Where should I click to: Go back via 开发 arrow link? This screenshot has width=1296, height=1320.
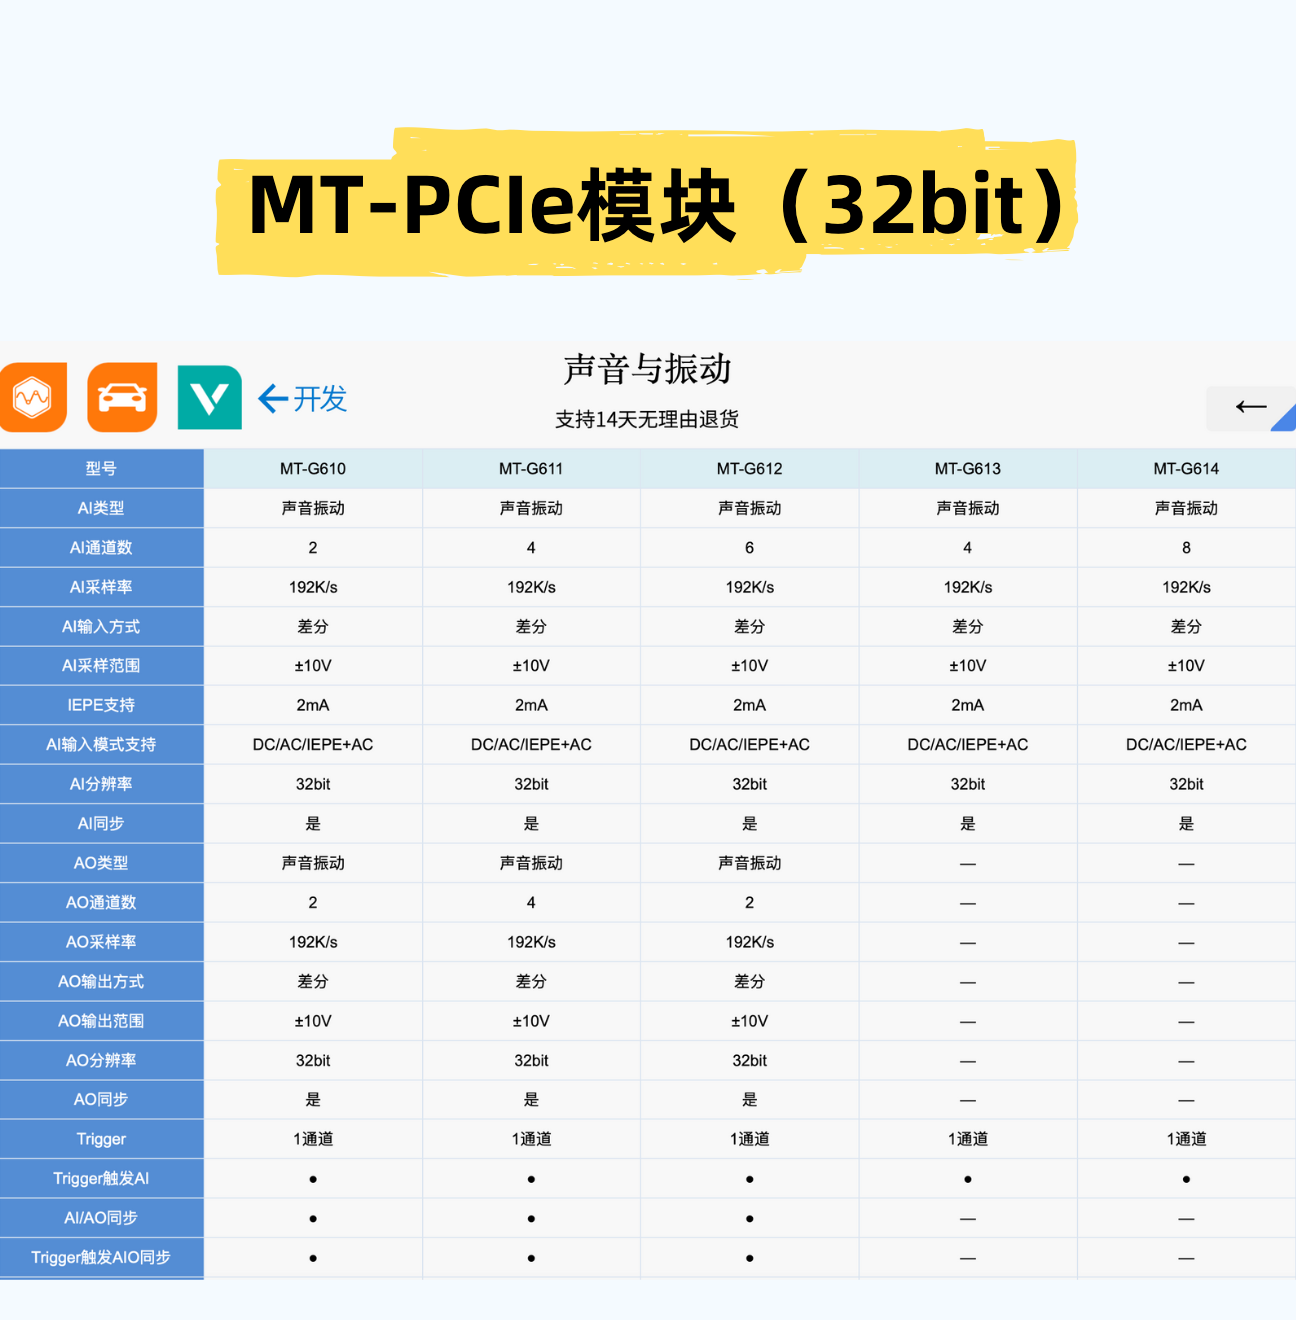[302, 399]
